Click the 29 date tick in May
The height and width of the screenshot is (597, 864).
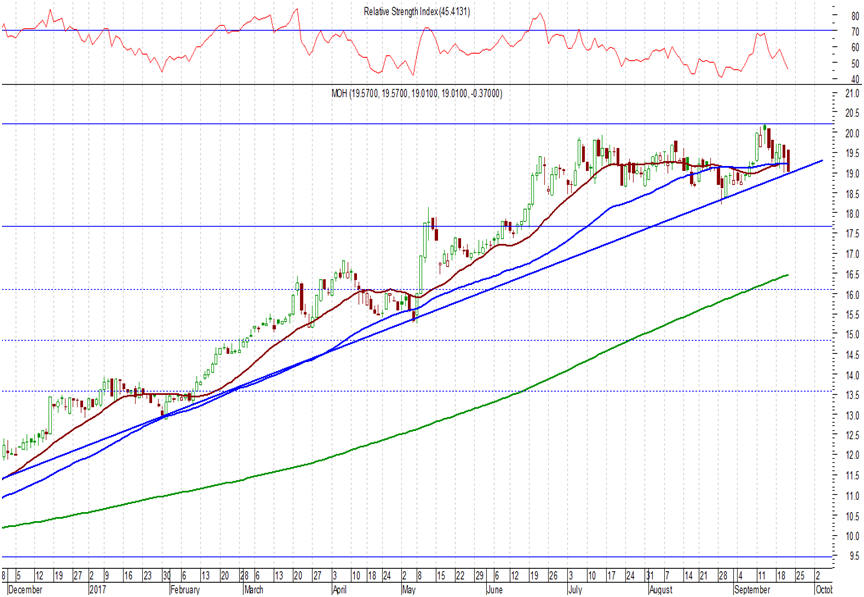click(479, 576)
